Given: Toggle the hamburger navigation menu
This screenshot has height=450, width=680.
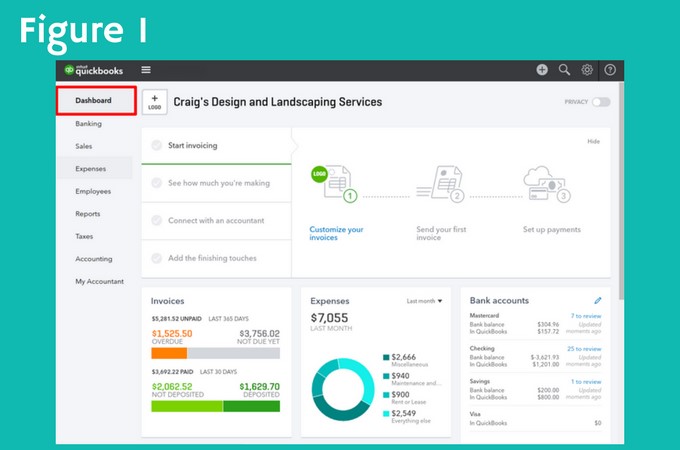Looking at the screenshot, I should pos(146,70).
